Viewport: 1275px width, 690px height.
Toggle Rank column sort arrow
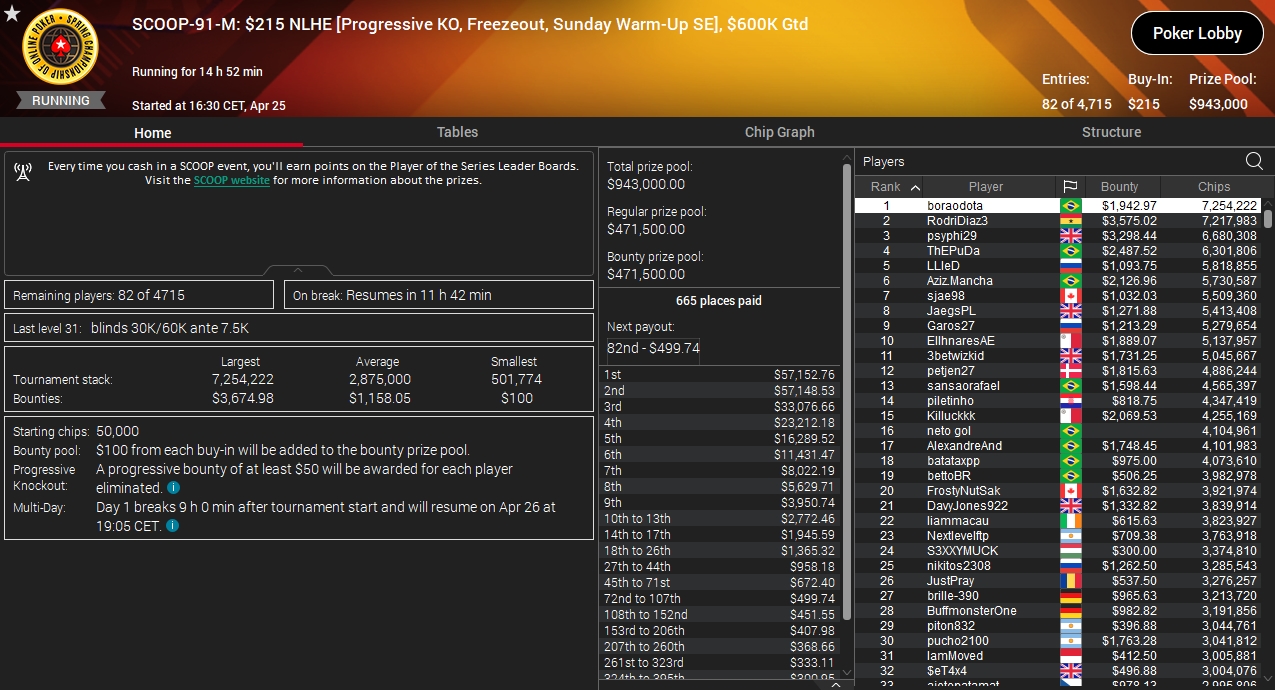tap(915, 187)
